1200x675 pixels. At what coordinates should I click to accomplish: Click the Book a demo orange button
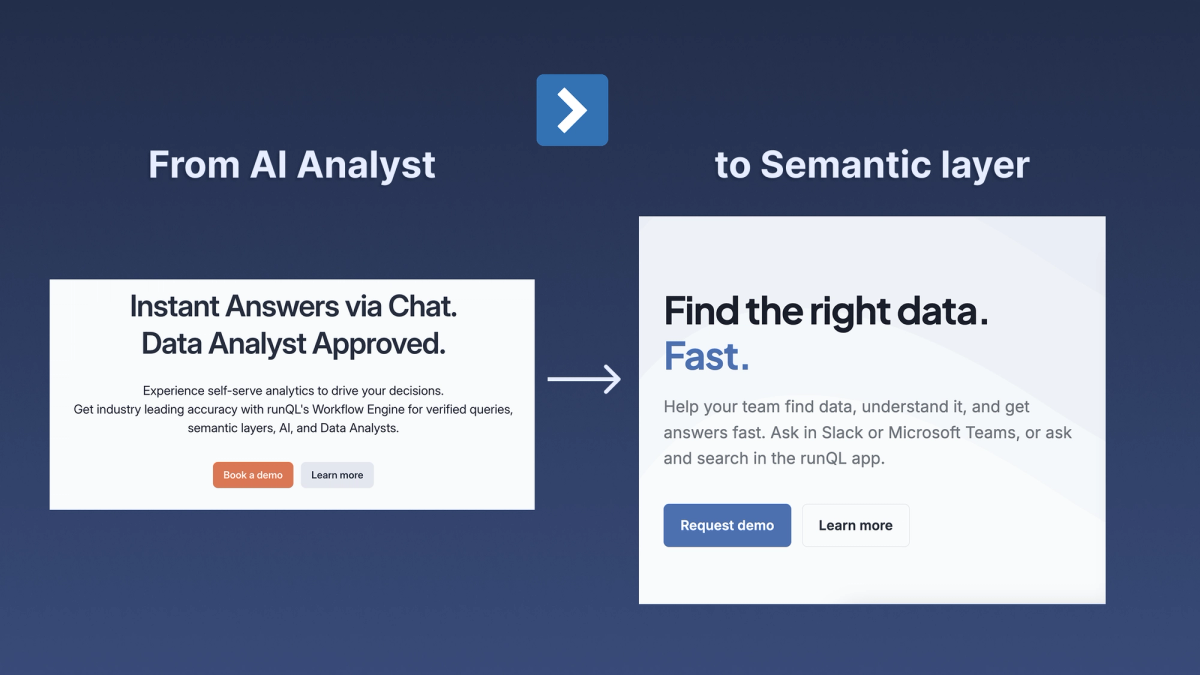point(253,475)
